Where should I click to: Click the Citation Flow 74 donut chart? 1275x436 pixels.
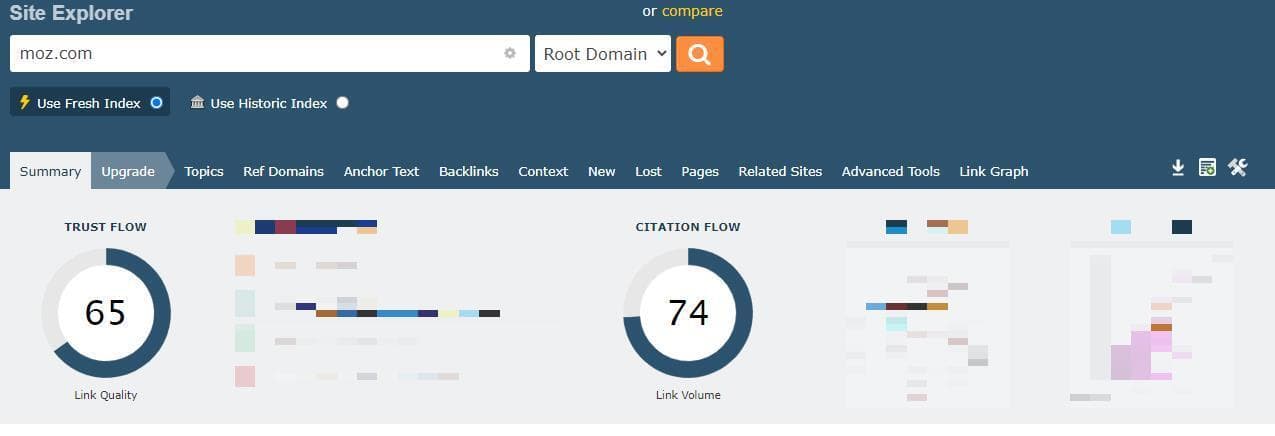tap(688, 313)
